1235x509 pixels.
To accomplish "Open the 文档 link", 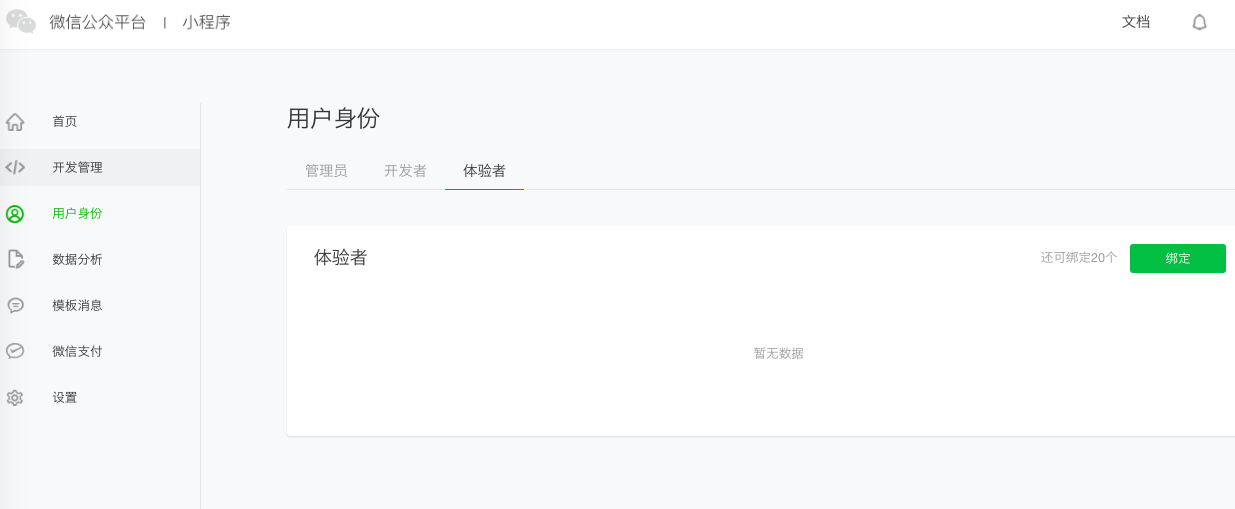I will pos(1136,22).
